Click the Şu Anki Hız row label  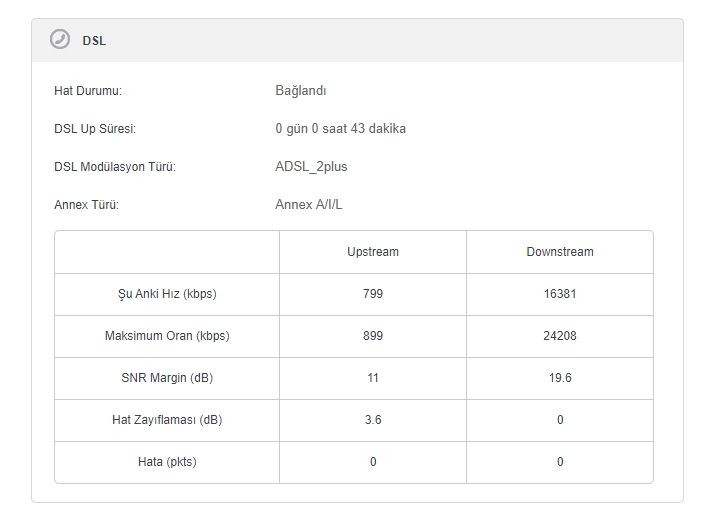click(167, 294)
